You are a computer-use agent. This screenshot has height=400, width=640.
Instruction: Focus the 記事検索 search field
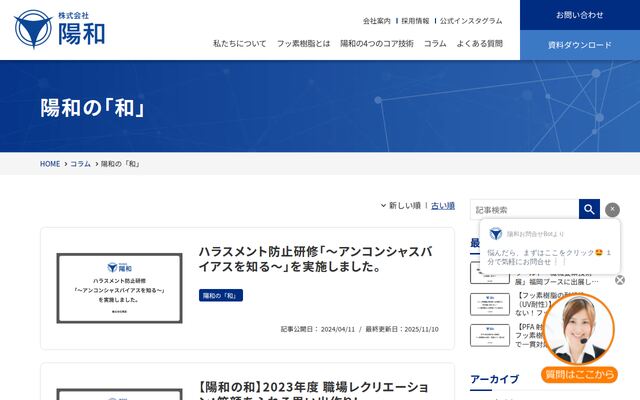point(524,209)
